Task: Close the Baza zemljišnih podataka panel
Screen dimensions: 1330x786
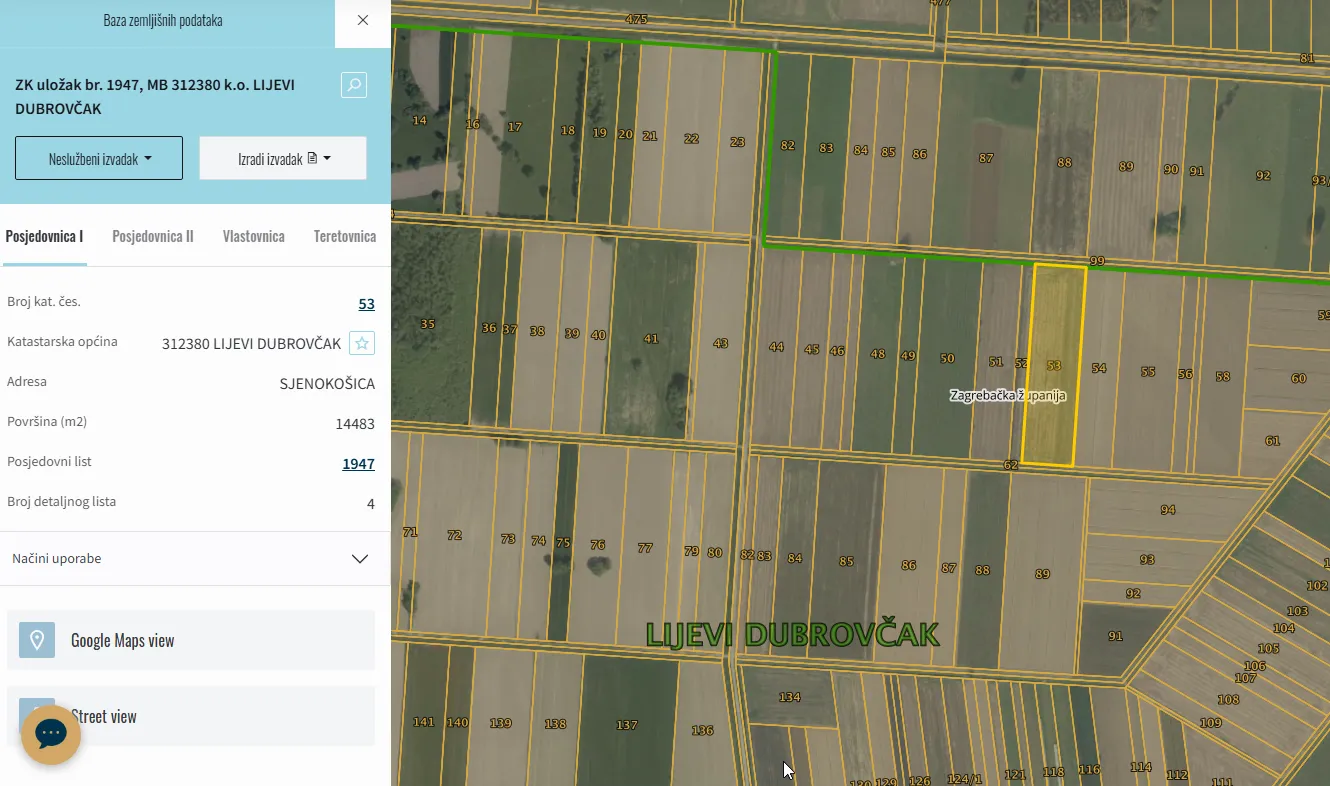Action: click(x=363, y=20)
